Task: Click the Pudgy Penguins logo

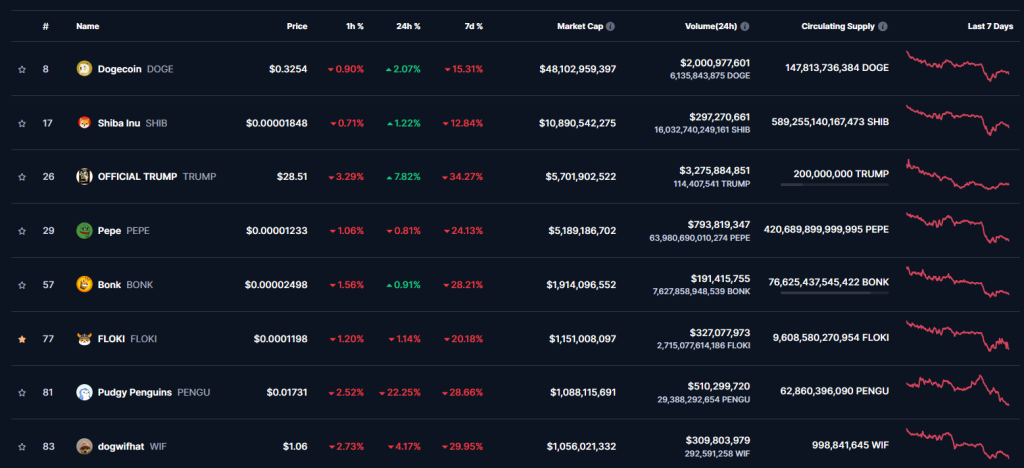Action: point(84,392)
